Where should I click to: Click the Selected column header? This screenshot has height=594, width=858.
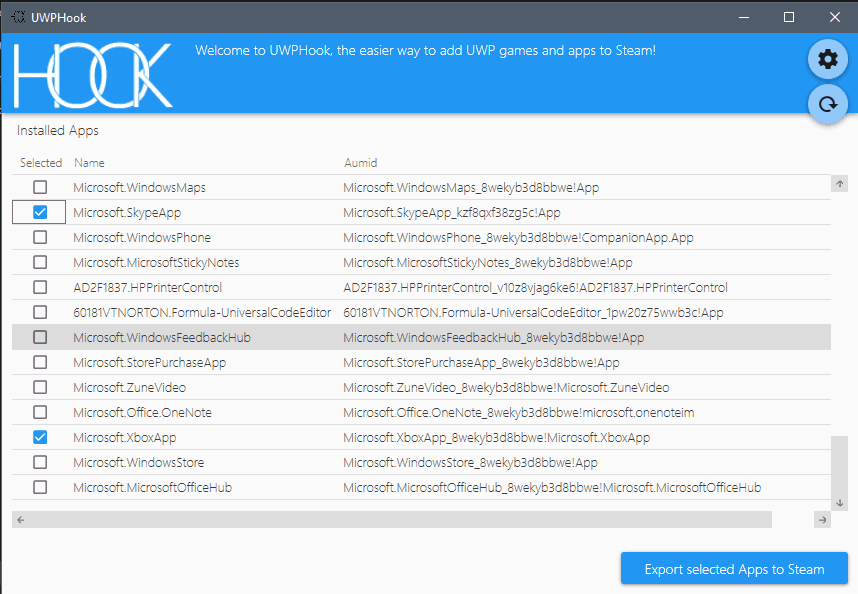[x=41, y=162]
